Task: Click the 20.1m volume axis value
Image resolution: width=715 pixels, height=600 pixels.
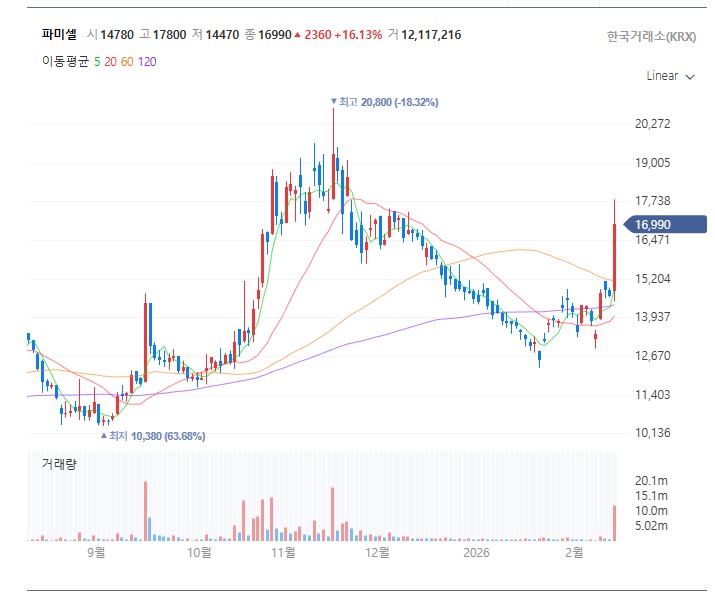Action: click(651, 481)
